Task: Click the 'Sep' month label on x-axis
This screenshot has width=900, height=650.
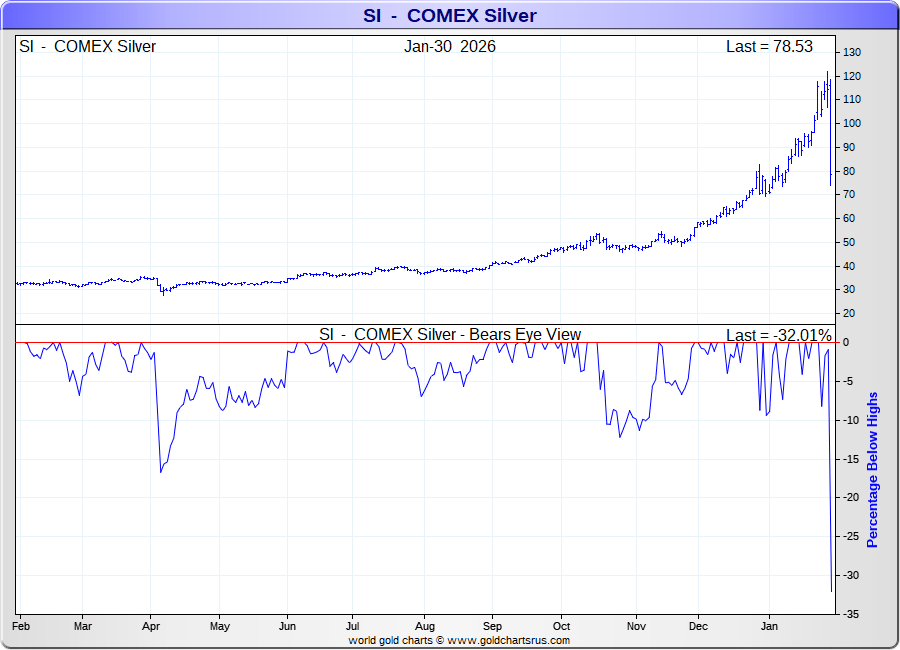Action: (492, 626)
